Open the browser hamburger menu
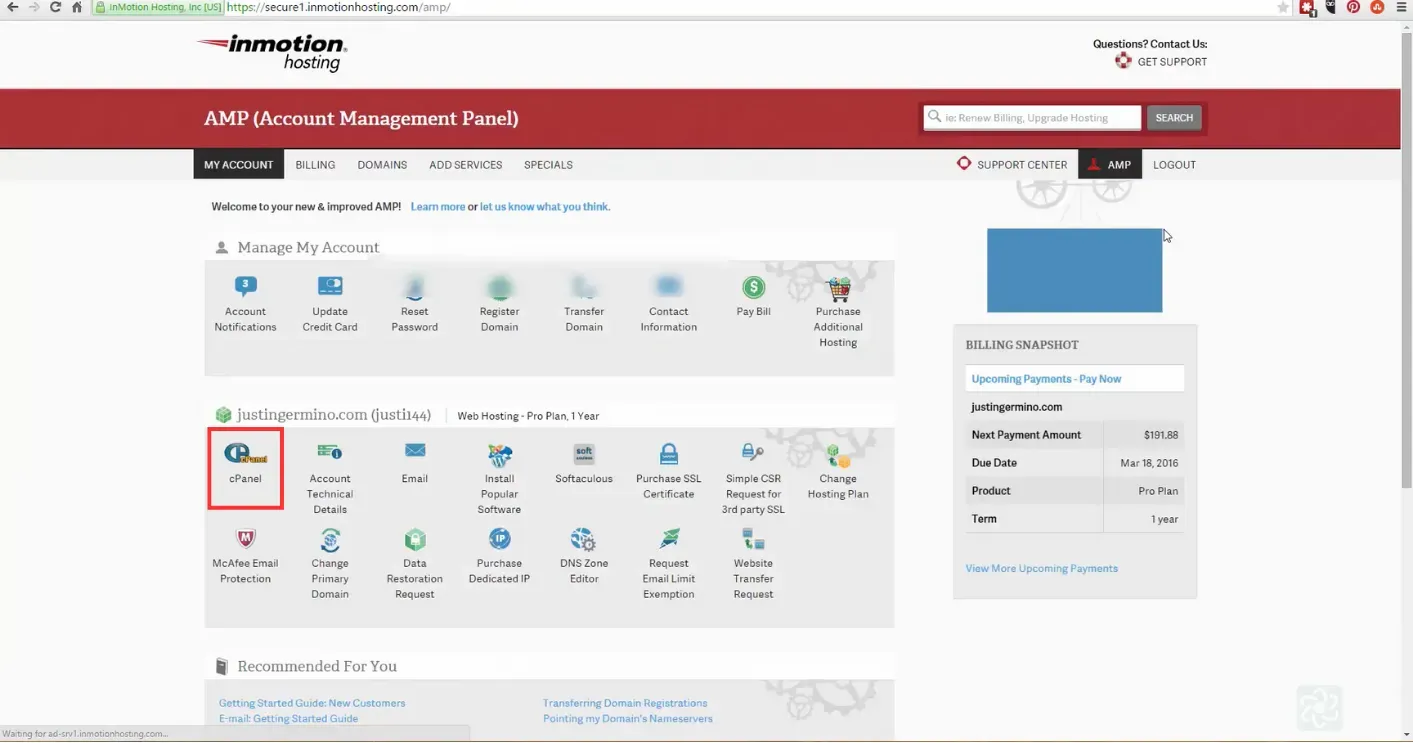The width and height of the screenshot is (1413, 743). pyautogui.click(x=1401, y=7)
